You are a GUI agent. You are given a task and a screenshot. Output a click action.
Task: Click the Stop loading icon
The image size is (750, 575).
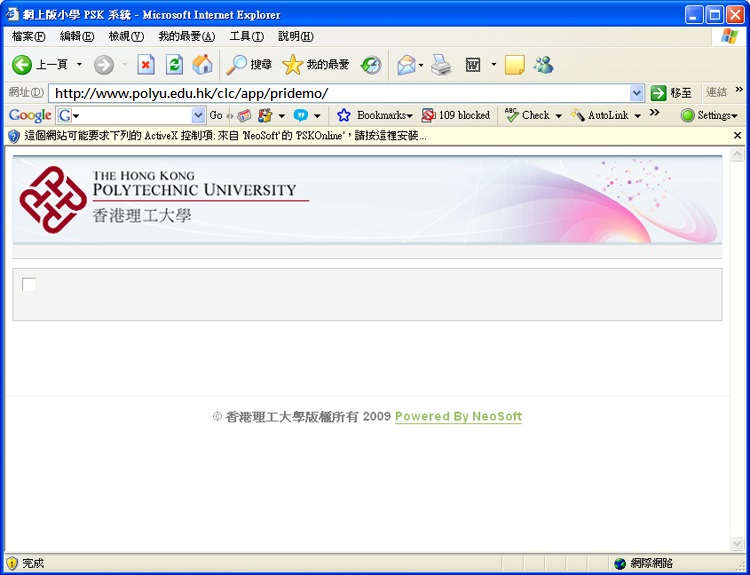click(146, 65)
